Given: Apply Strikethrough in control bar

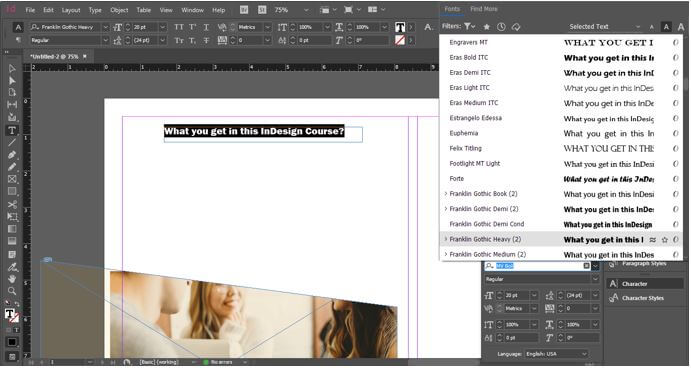Looking at the screenshot, I should click(x=206, y=41).
